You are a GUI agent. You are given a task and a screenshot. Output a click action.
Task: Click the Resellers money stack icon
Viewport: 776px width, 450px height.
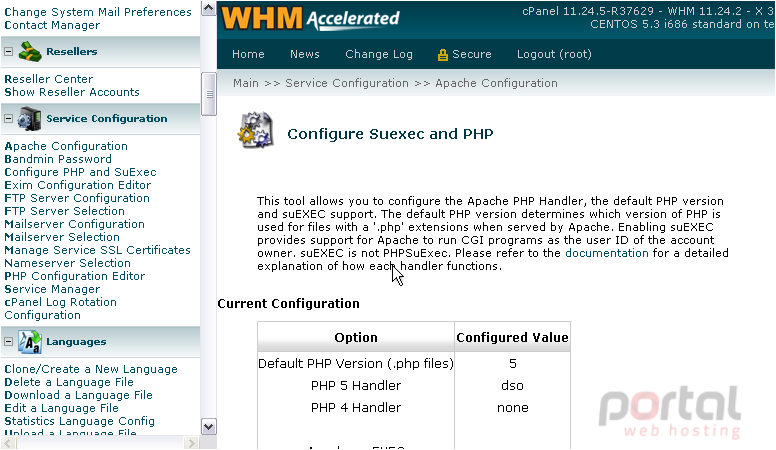(x=30, y=51)
